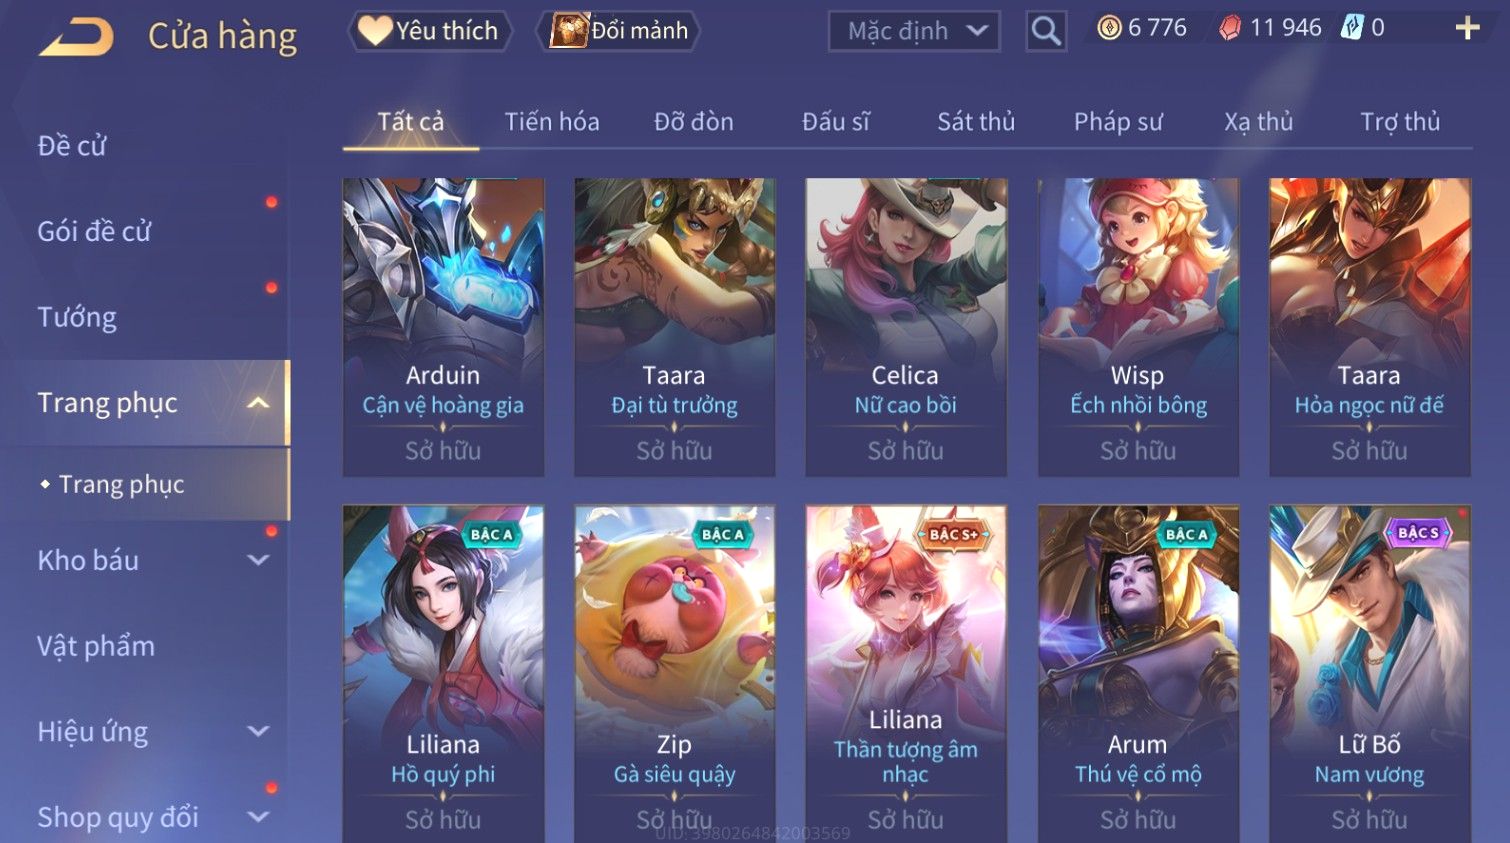This screenshot has height=843, width=1510.
Task: Open the Mặc định sort dropdown
Action: [x=914, y=31]
